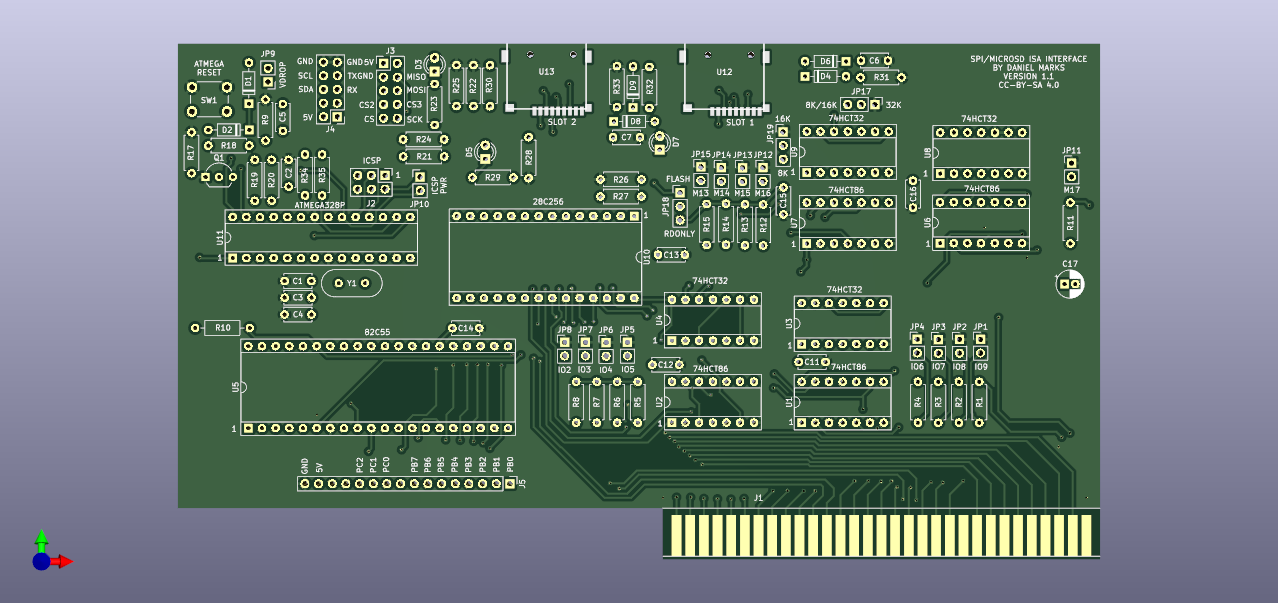1278x603 pixels.
Task: Select resistor R8
Action: pyautogui.click(x=576, y=402)
